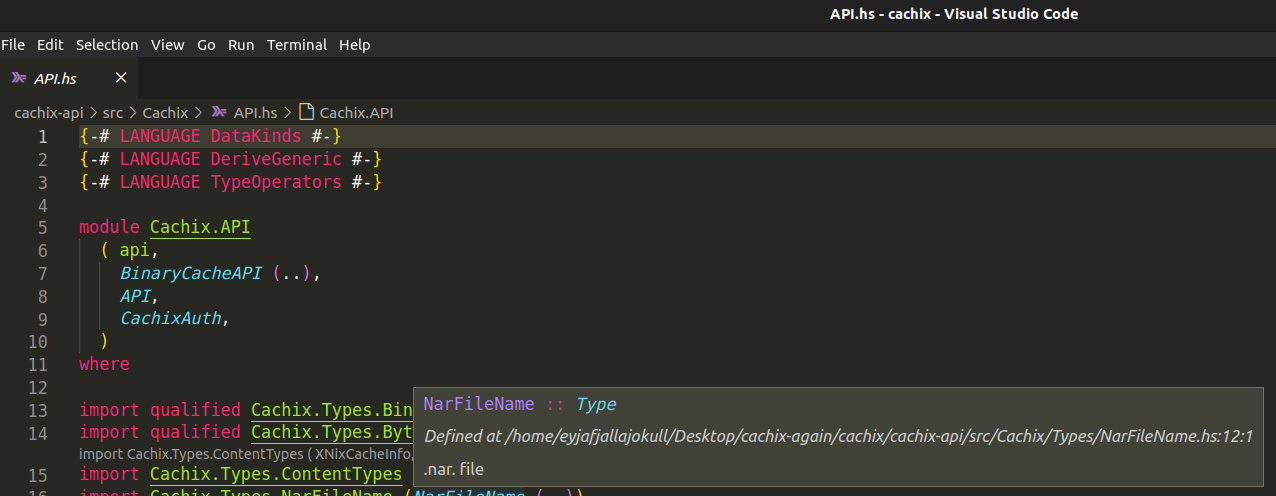
Task: Click line number 9 in gutter
Action: (42, 319)
